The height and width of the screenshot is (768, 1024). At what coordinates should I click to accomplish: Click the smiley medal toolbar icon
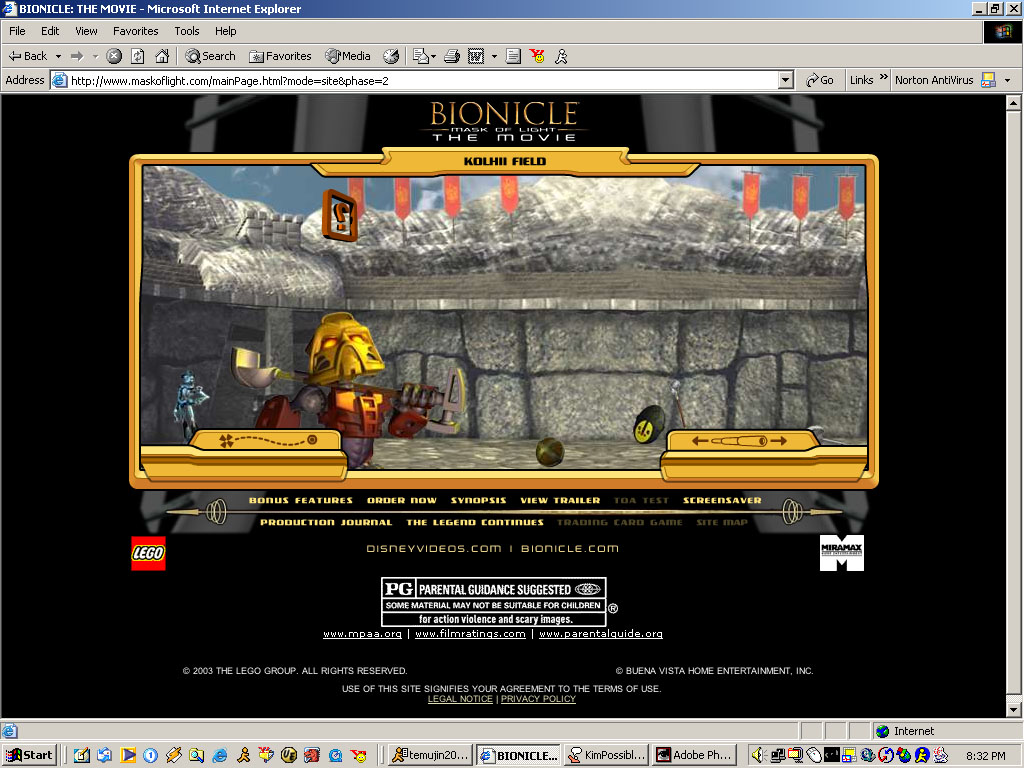[537, 56]
